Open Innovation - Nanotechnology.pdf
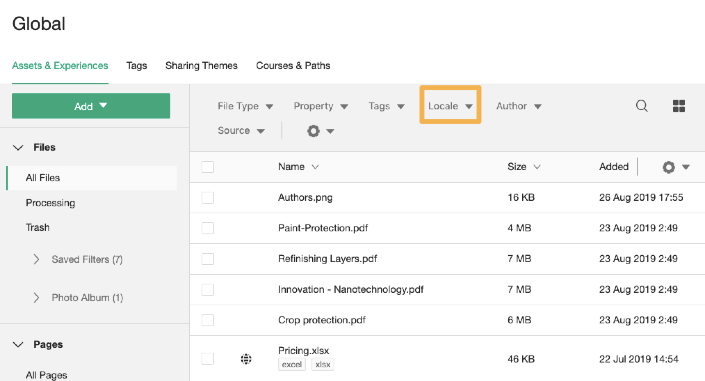This screenshot has width=705, height=381. (351, 289)
